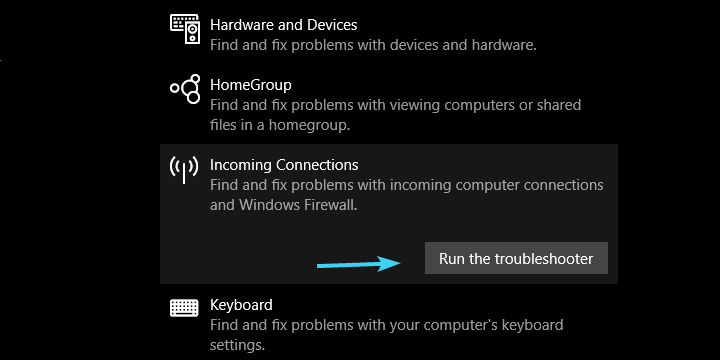720x360 pixels.
Task: Select the incoming computer connections description line
Action: pyautogui.click(x=406, y=185)
